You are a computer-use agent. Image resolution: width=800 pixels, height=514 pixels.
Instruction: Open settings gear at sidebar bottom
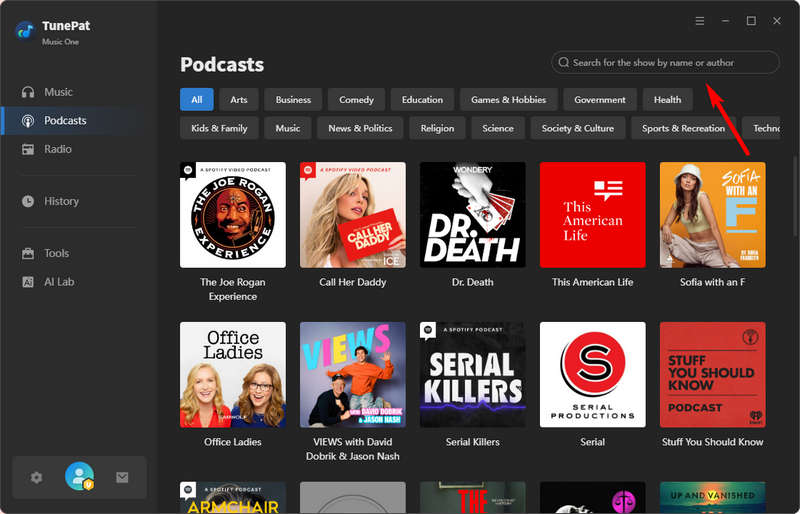pos(36,478)
